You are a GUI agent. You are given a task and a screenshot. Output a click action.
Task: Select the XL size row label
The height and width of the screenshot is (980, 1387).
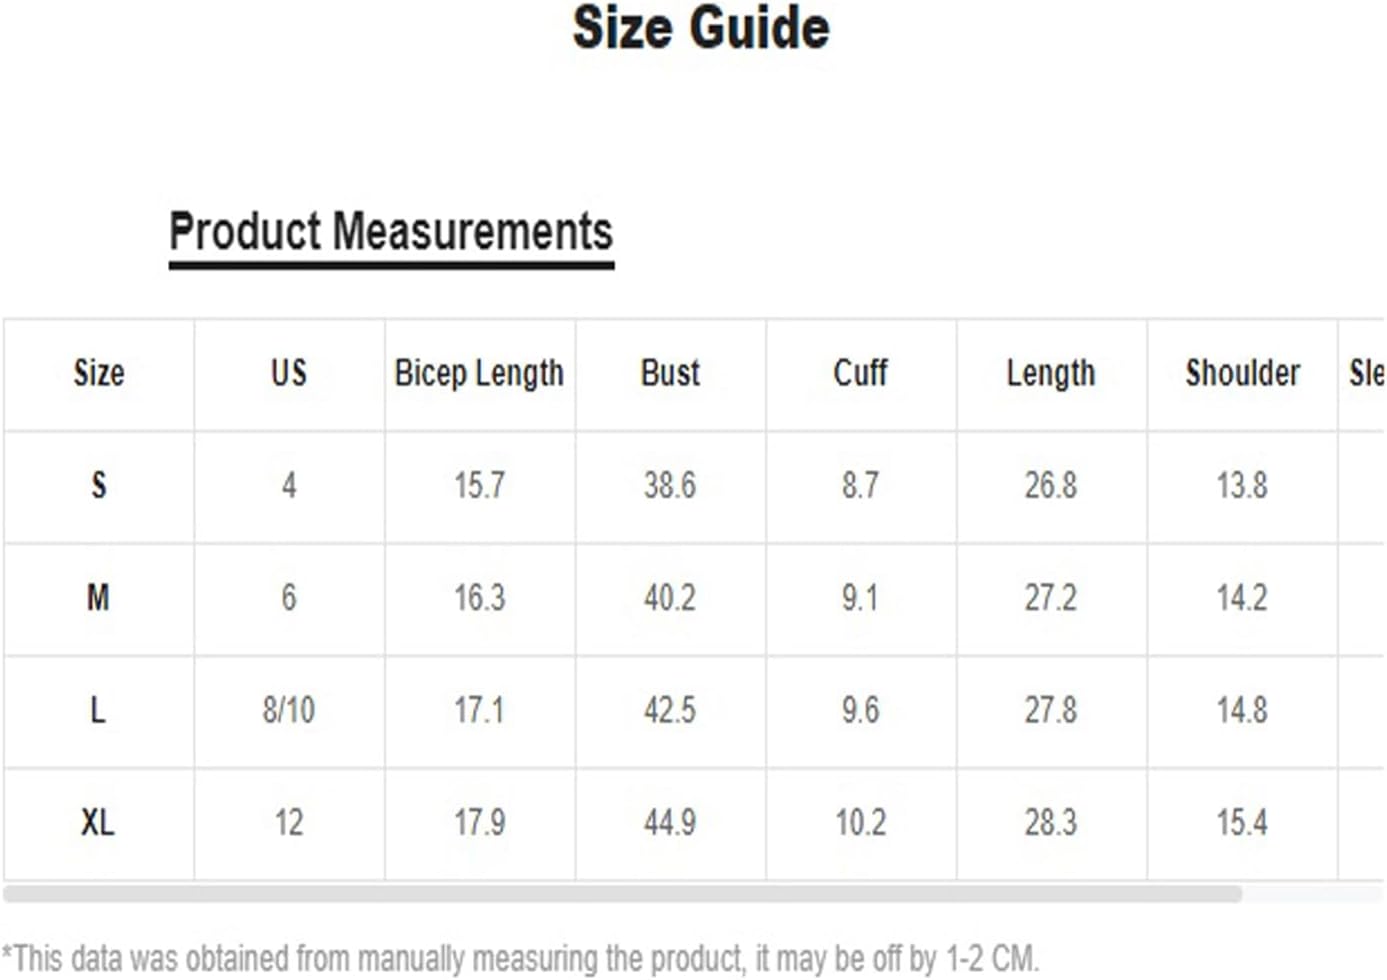(x=98, y=823)
